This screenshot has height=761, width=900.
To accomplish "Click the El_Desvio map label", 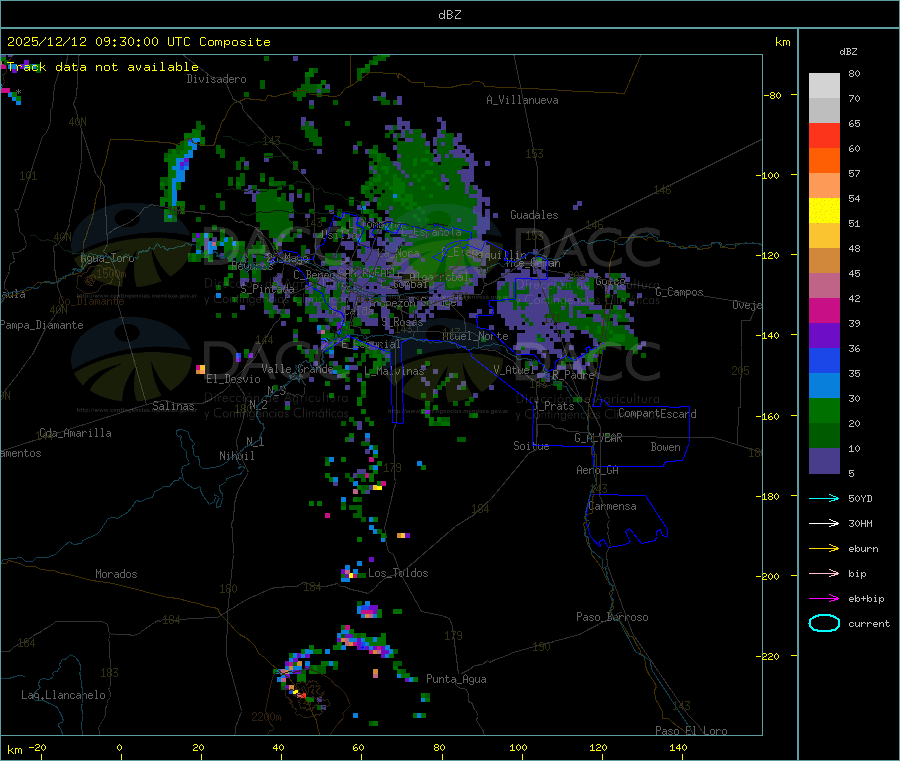I will coord(233,379).
